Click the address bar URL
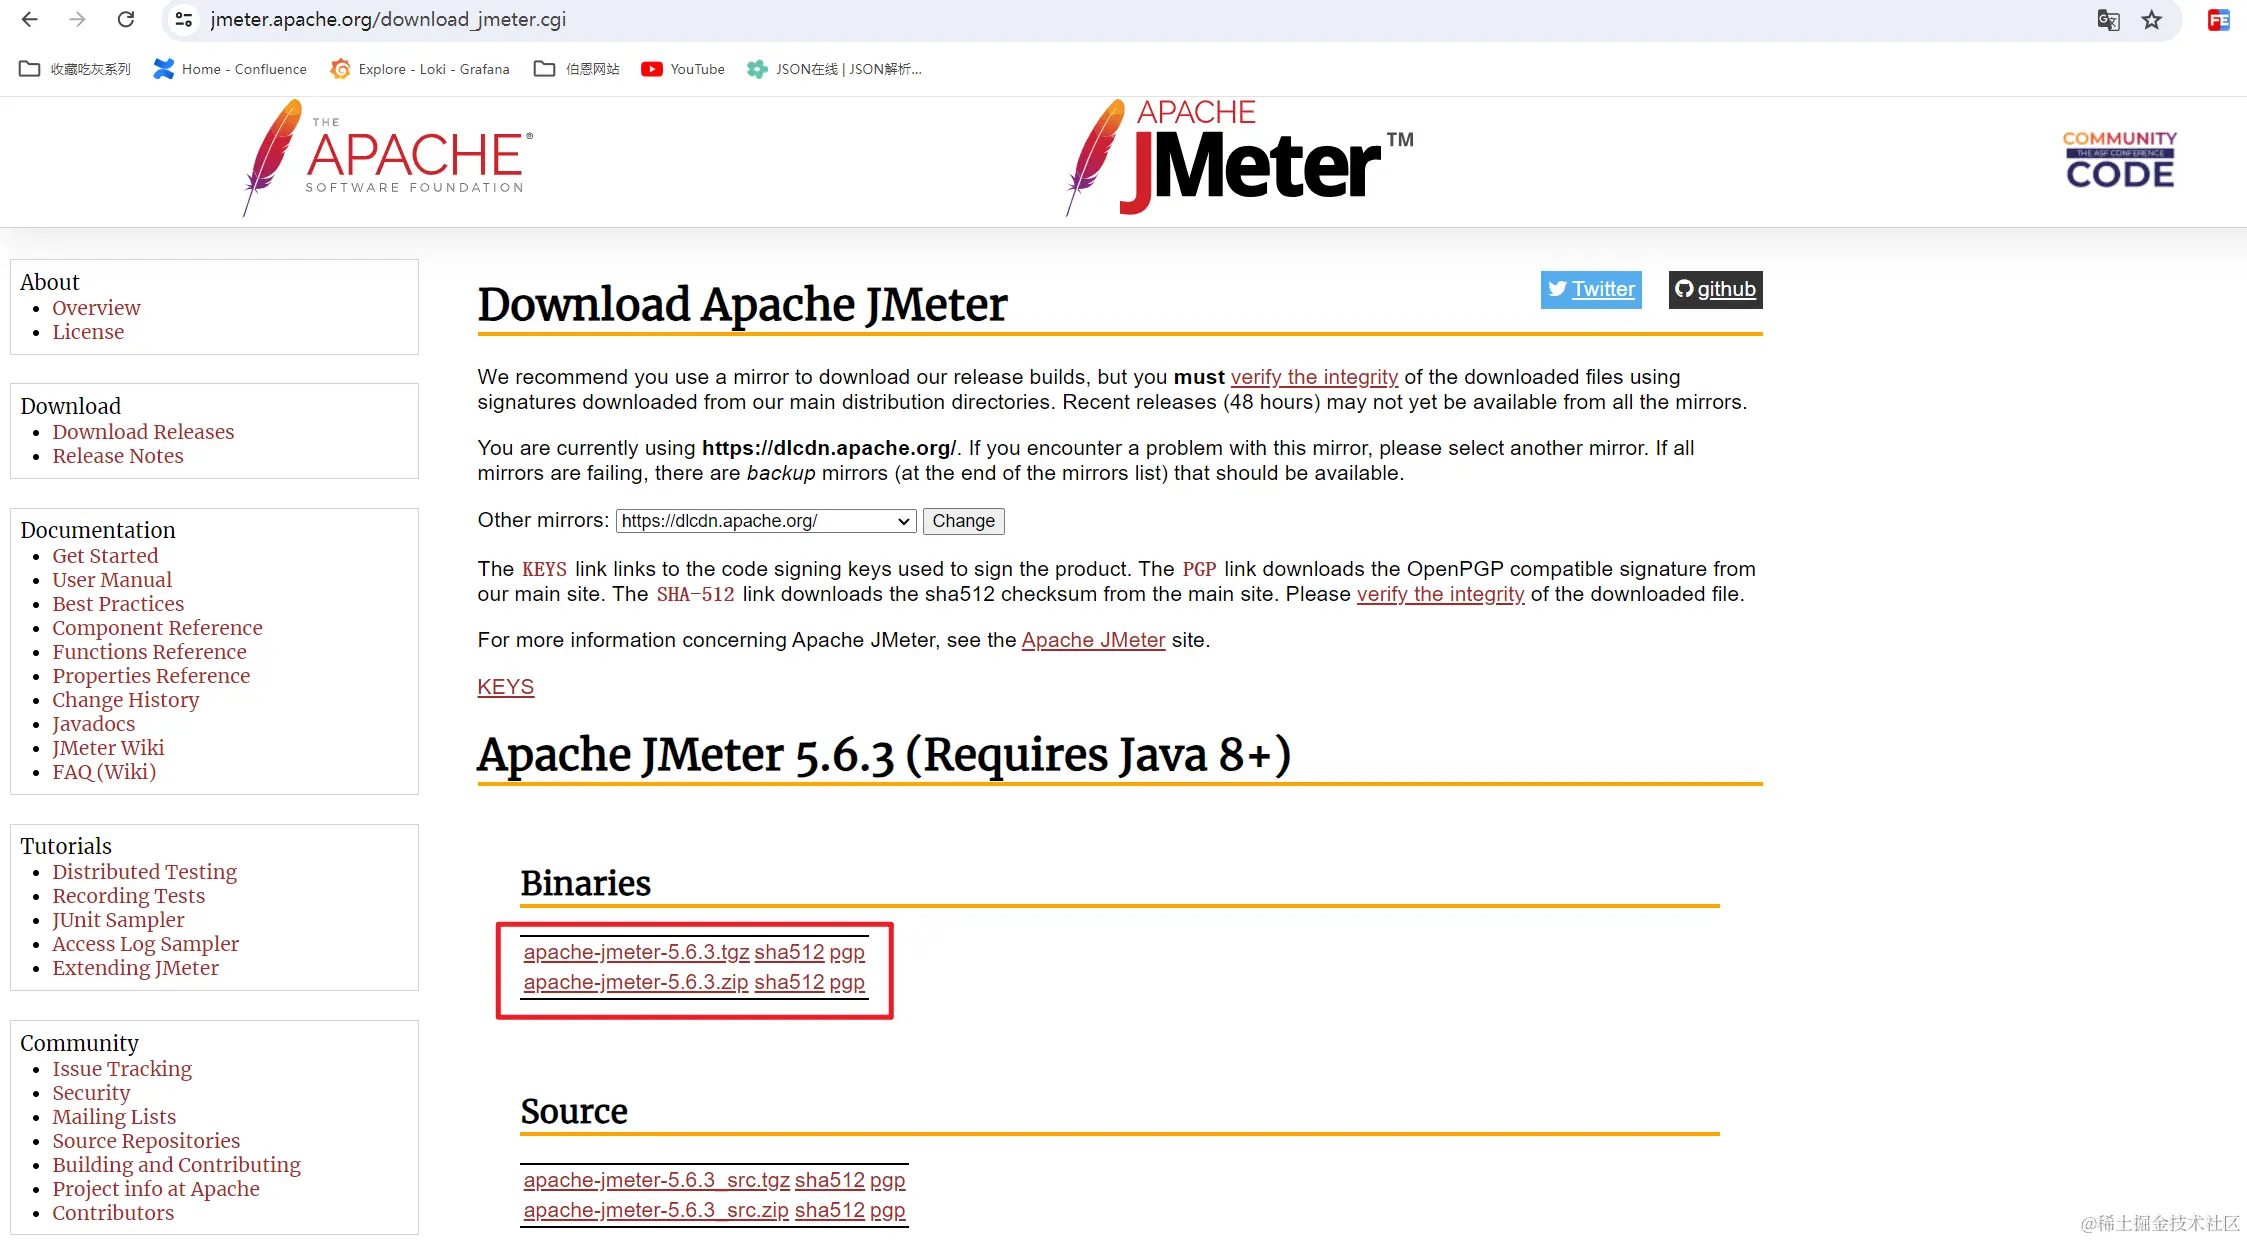The height and width of the screenshot is (1240, 2247). click(388, 20)
